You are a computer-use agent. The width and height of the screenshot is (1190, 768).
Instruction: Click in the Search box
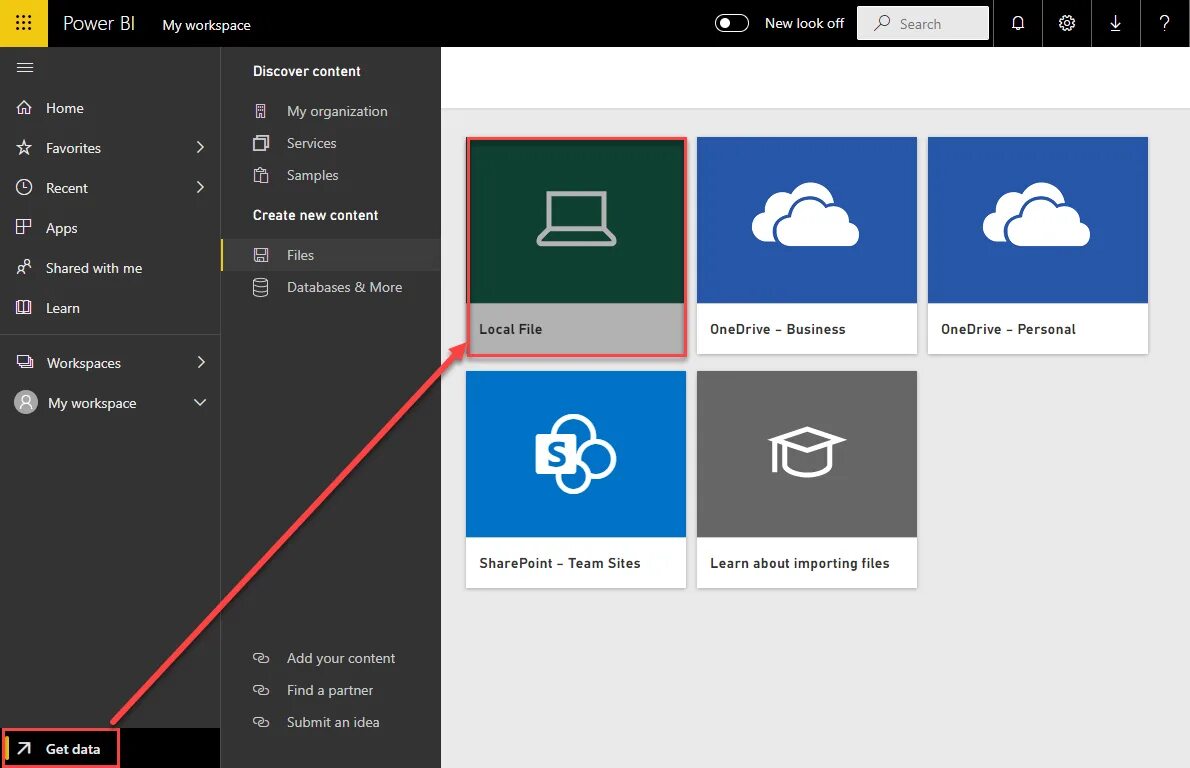coord(923,23)
